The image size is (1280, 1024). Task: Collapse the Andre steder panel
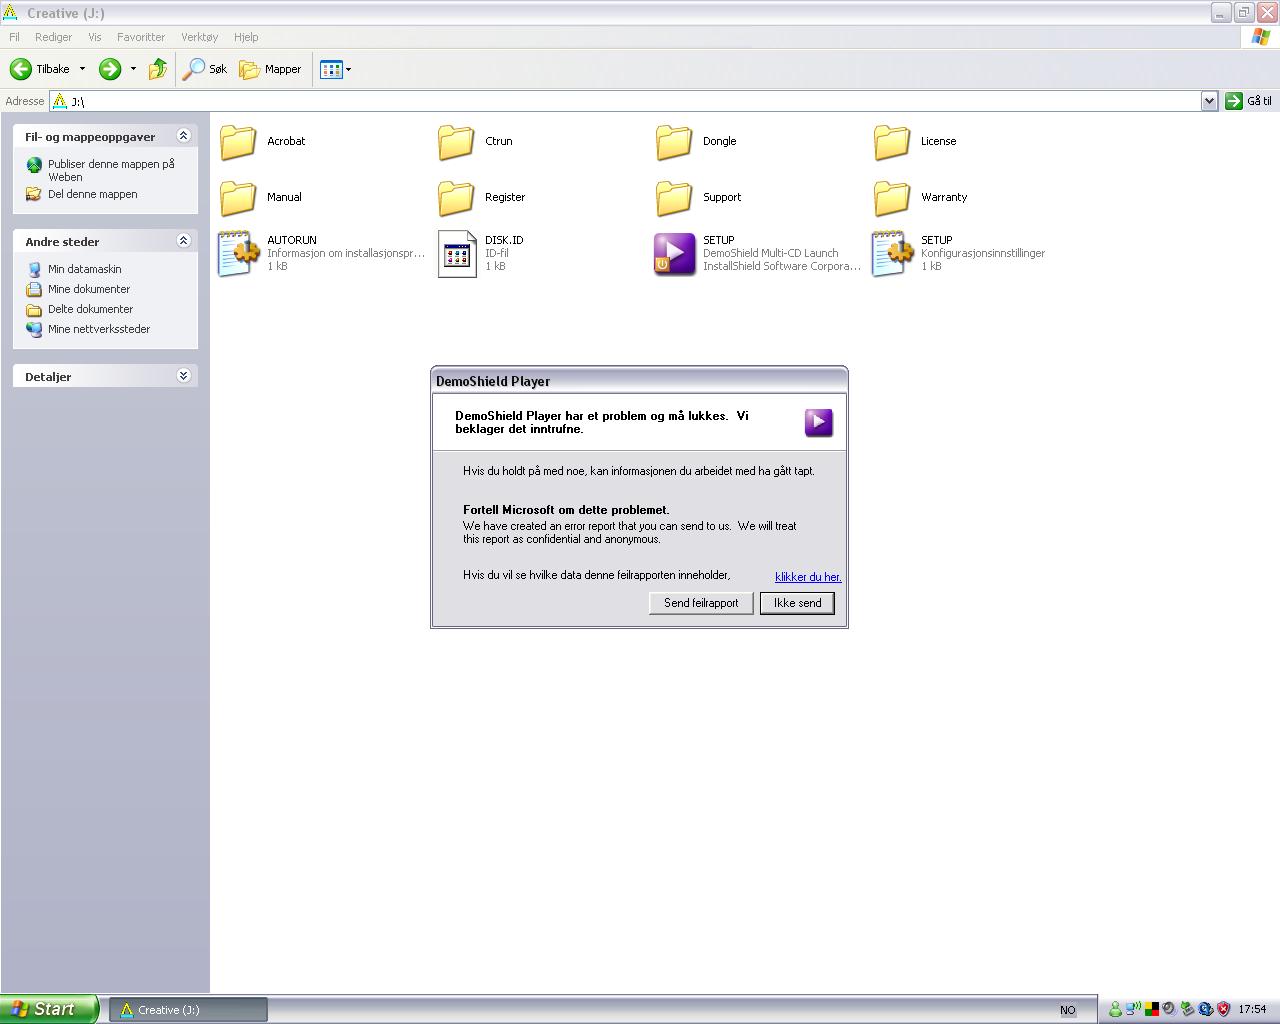coord(183,241)
